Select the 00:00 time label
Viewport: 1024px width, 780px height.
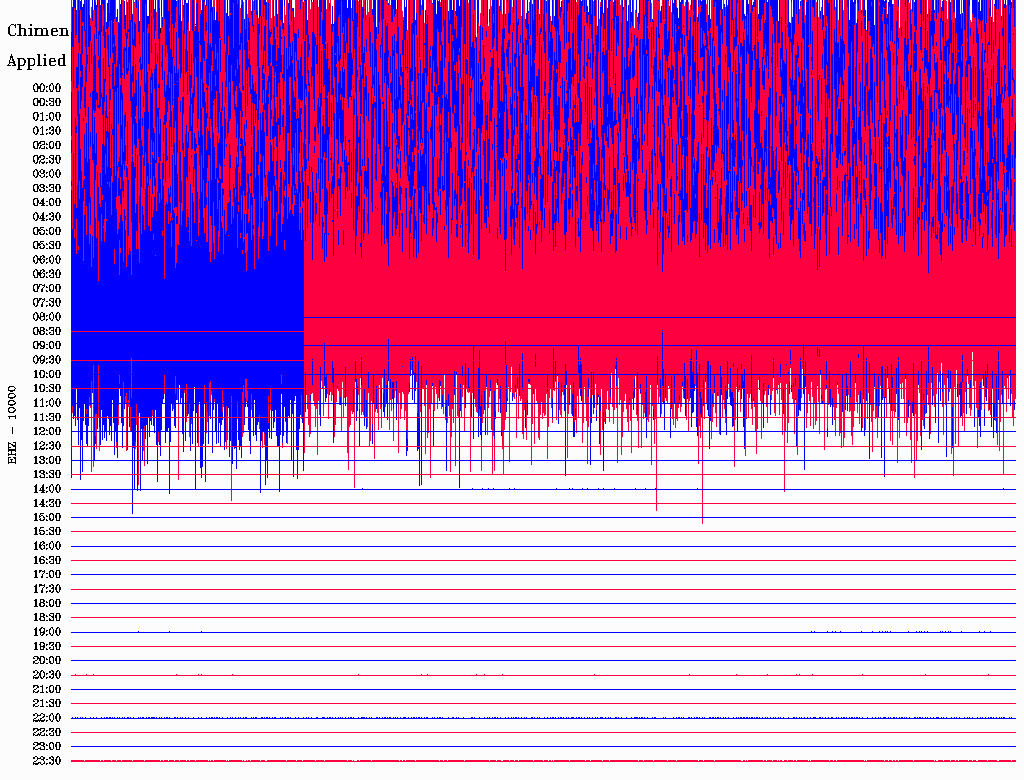pos(47,88)
